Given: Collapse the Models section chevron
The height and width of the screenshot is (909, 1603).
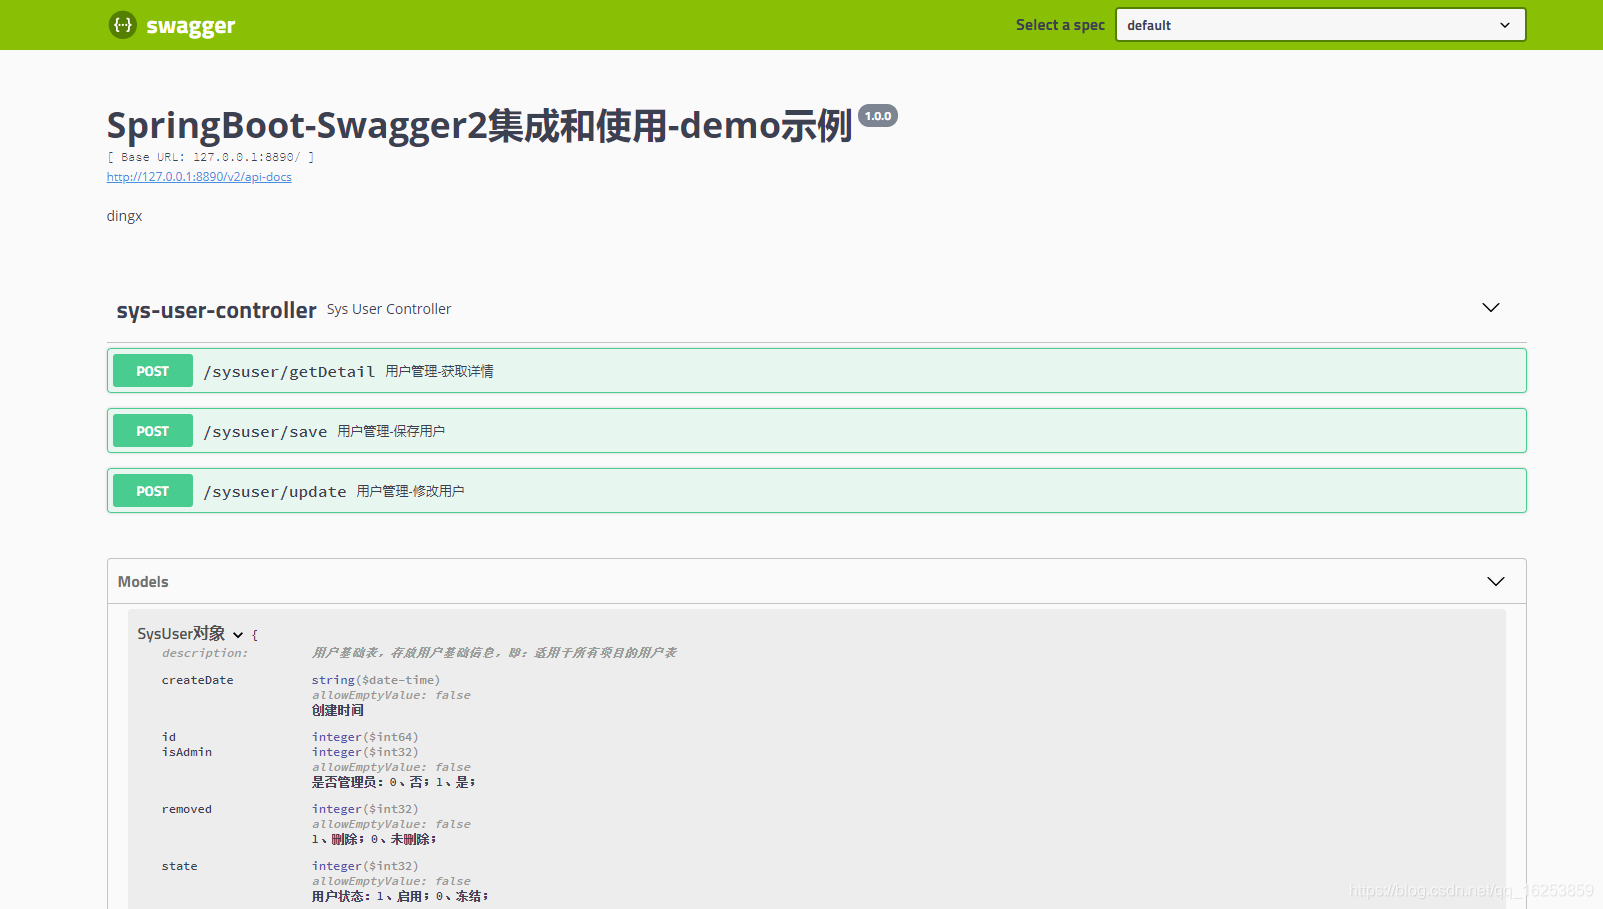Looking at the screenshot, I should pyautogui.click(x=1495, y=582).
